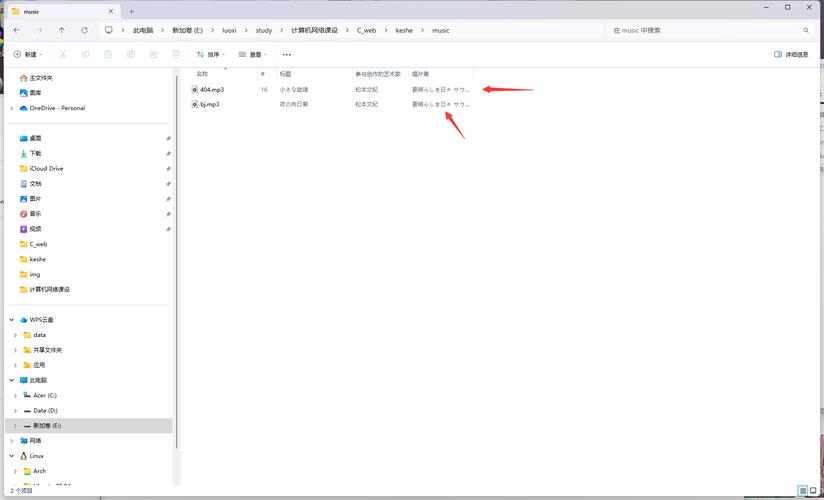Collapse the WPS云盘 node
Screen dimensions: 824x500
click(x=12, y=320)
